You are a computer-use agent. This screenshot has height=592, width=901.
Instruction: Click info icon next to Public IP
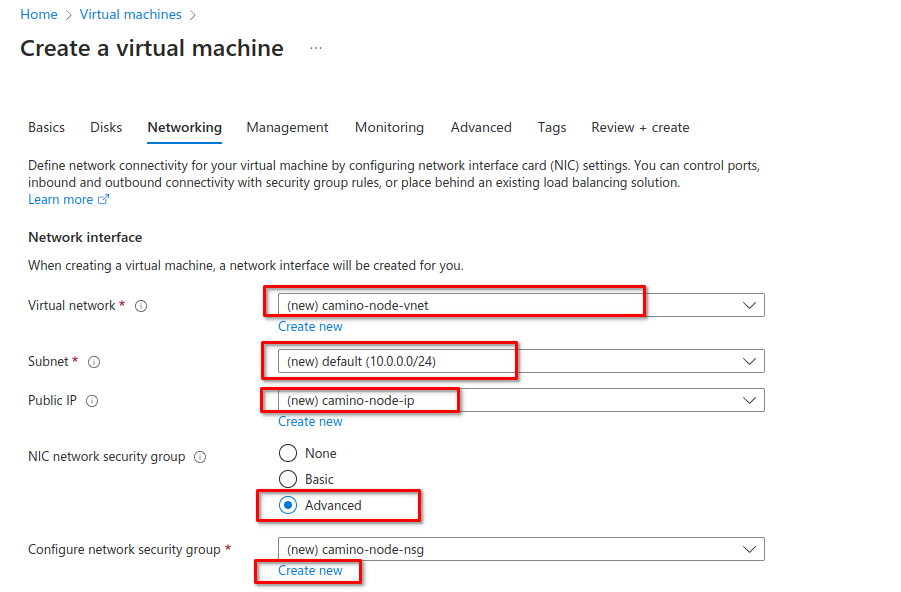click(x=92, y=401)
